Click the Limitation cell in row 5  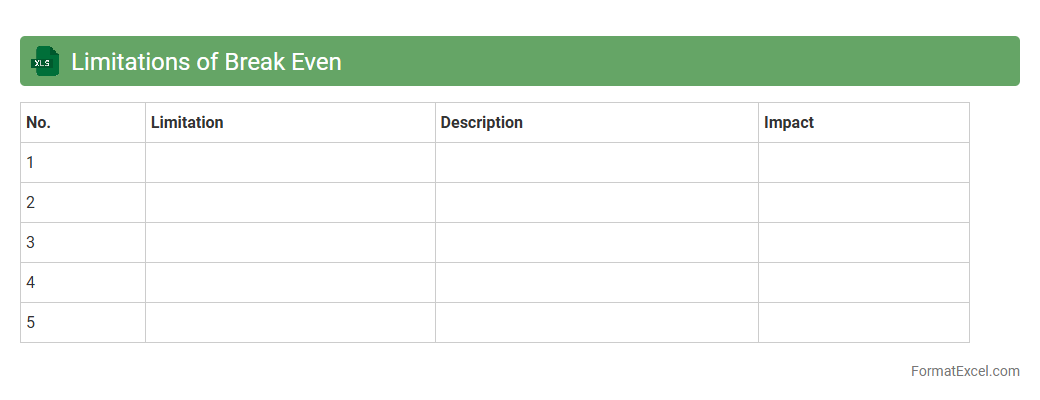[x=290, y=323]
